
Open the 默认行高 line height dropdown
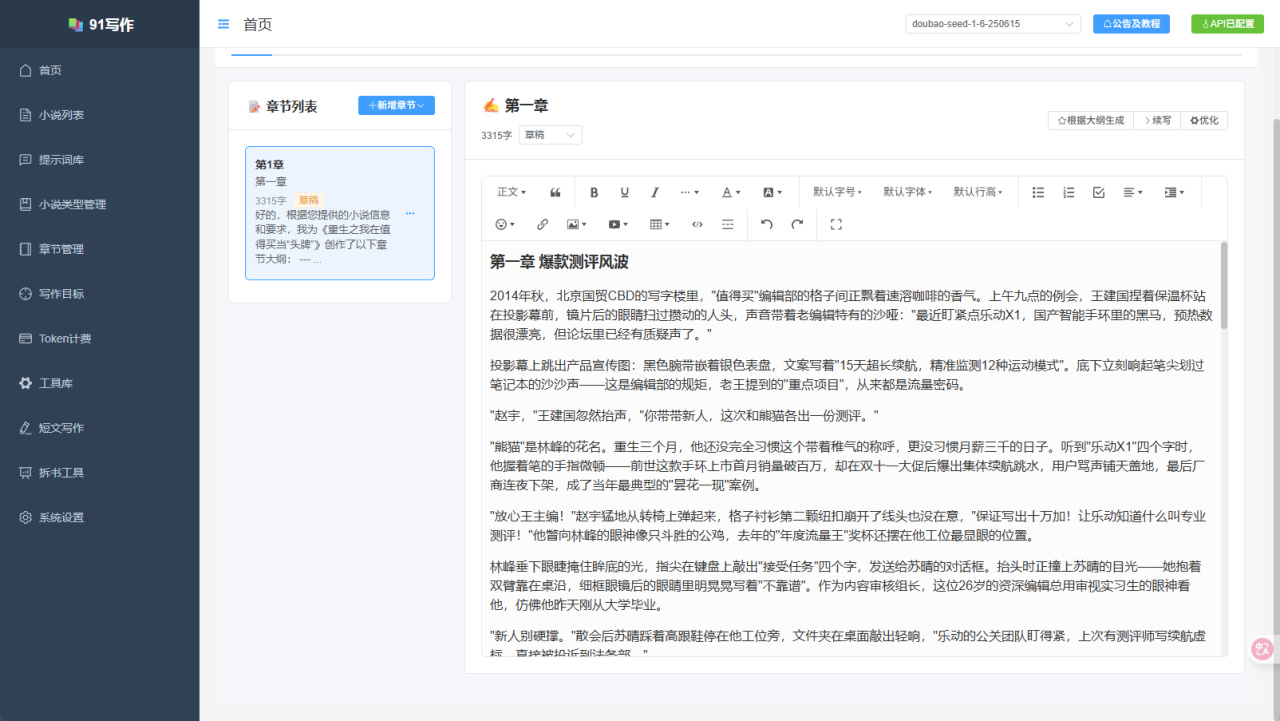977,192
